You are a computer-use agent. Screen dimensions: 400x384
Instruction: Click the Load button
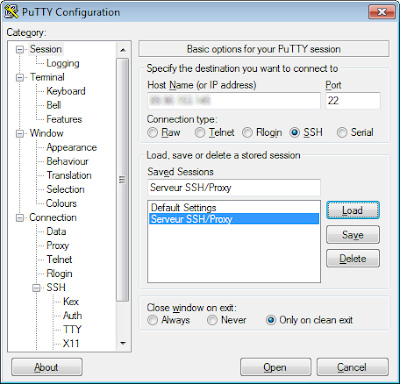pyautogui.click(x=353, y=210)
